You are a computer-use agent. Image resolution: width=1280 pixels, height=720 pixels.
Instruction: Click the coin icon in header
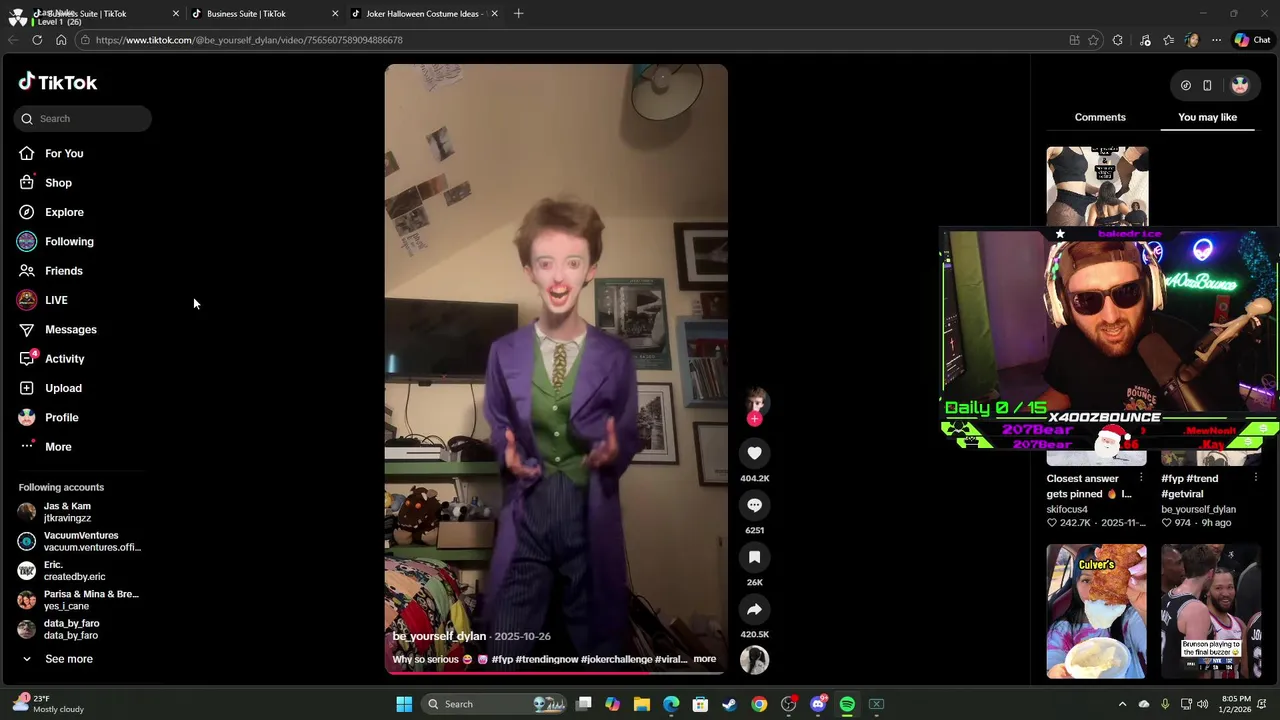coord(1186,86)
